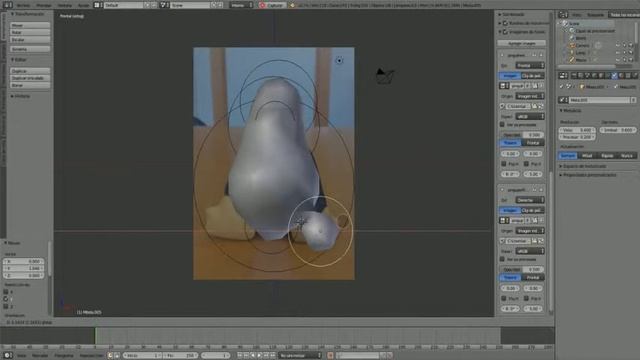Expand the Sombreado panel
Viewport: 640px width, 360px height.
coord(513,14)
